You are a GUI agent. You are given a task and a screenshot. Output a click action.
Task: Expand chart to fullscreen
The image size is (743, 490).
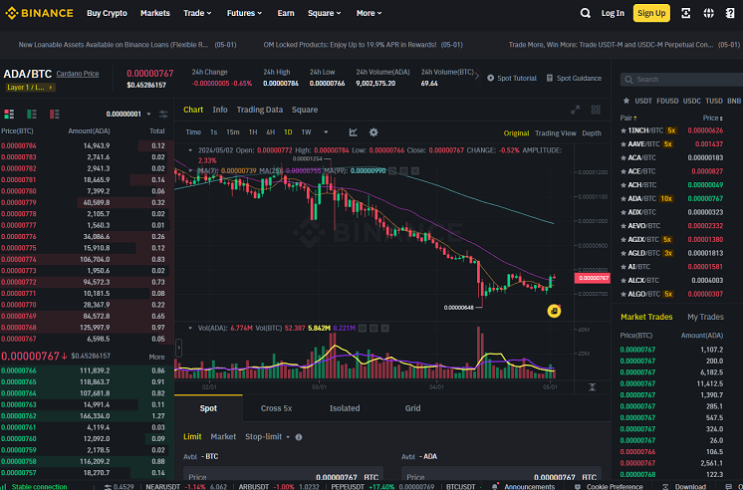575,110
